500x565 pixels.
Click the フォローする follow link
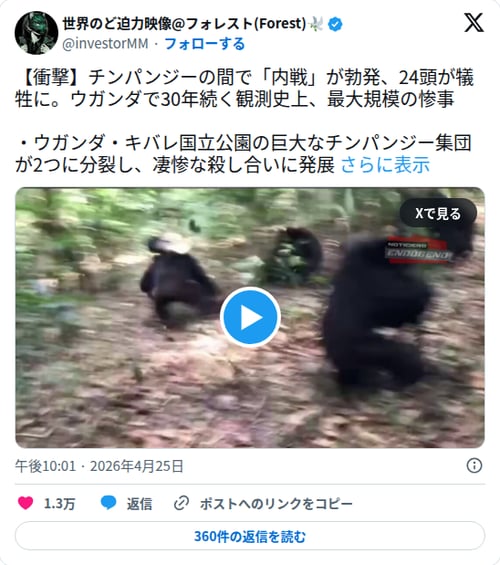[205, 44]
